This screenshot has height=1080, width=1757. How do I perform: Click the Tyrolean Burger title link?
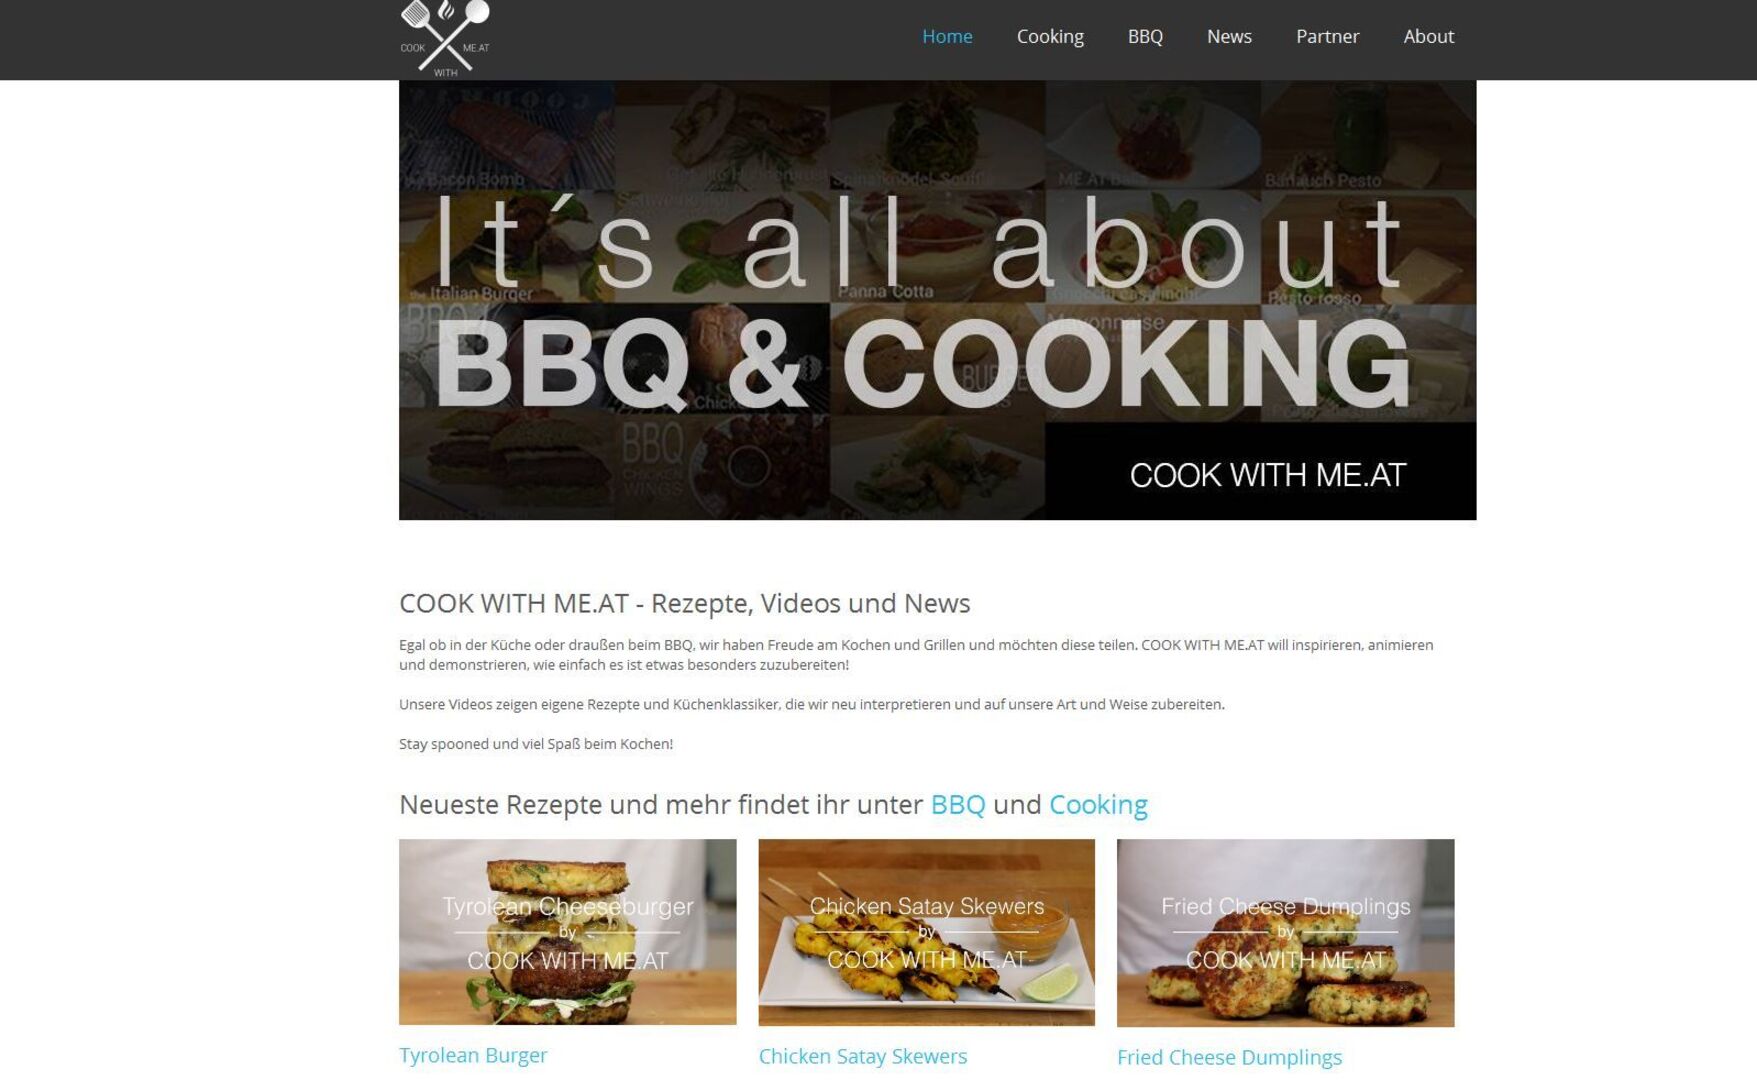point(473,1055)
